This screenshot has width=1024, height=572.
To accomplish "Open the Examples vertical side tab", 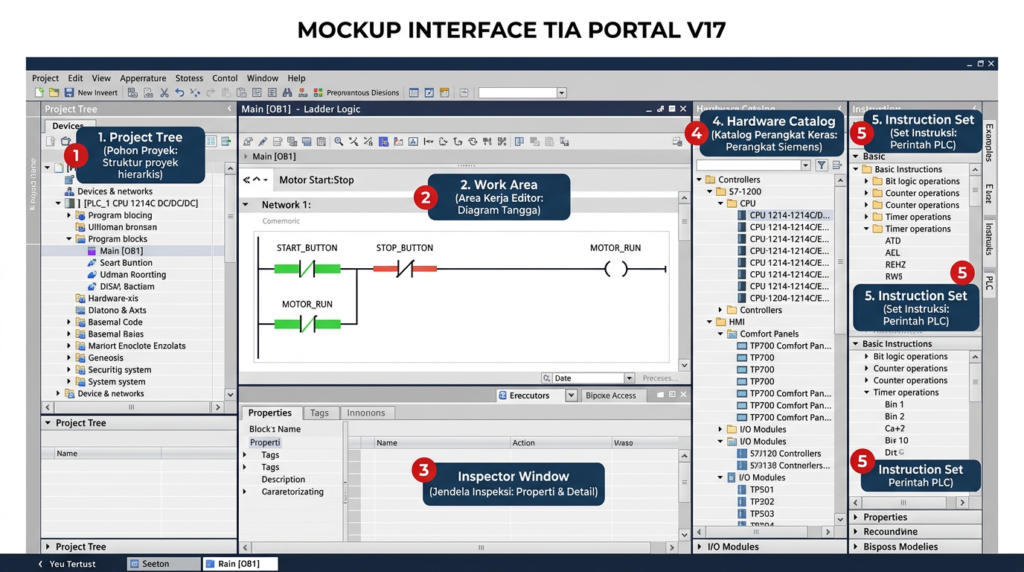I will (989, 142).
